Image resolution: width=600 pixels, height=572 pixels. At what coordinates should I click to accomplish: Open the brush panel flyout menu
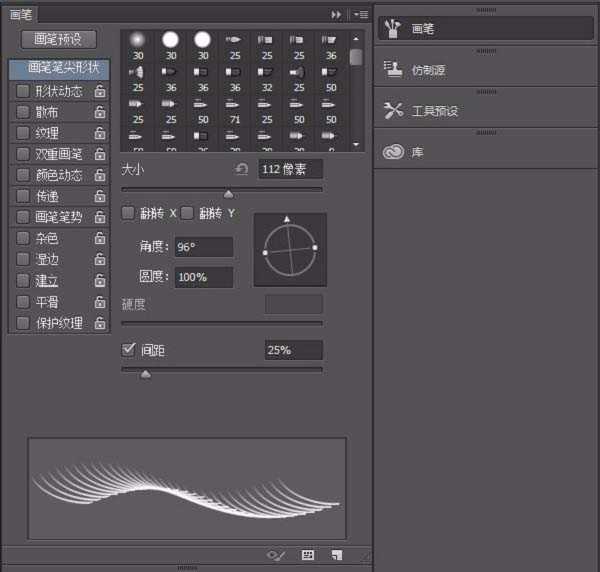pos(360,15)
